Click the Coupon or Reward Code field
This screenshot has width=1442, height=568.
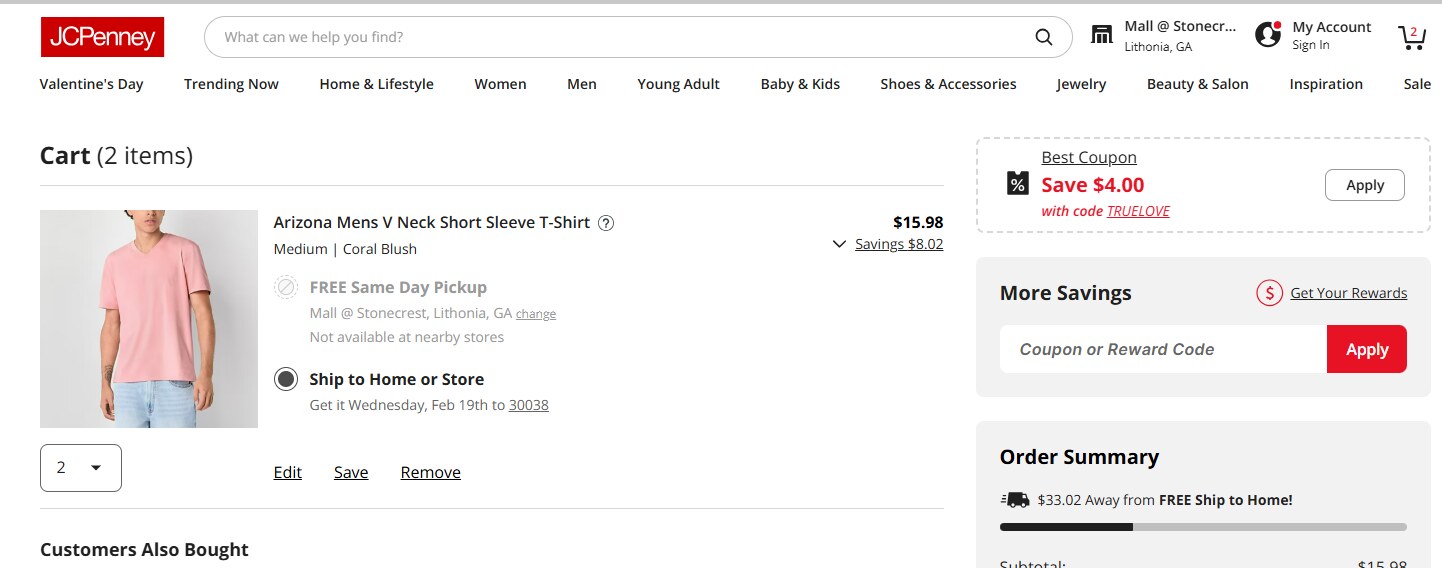coord(1162,349)
